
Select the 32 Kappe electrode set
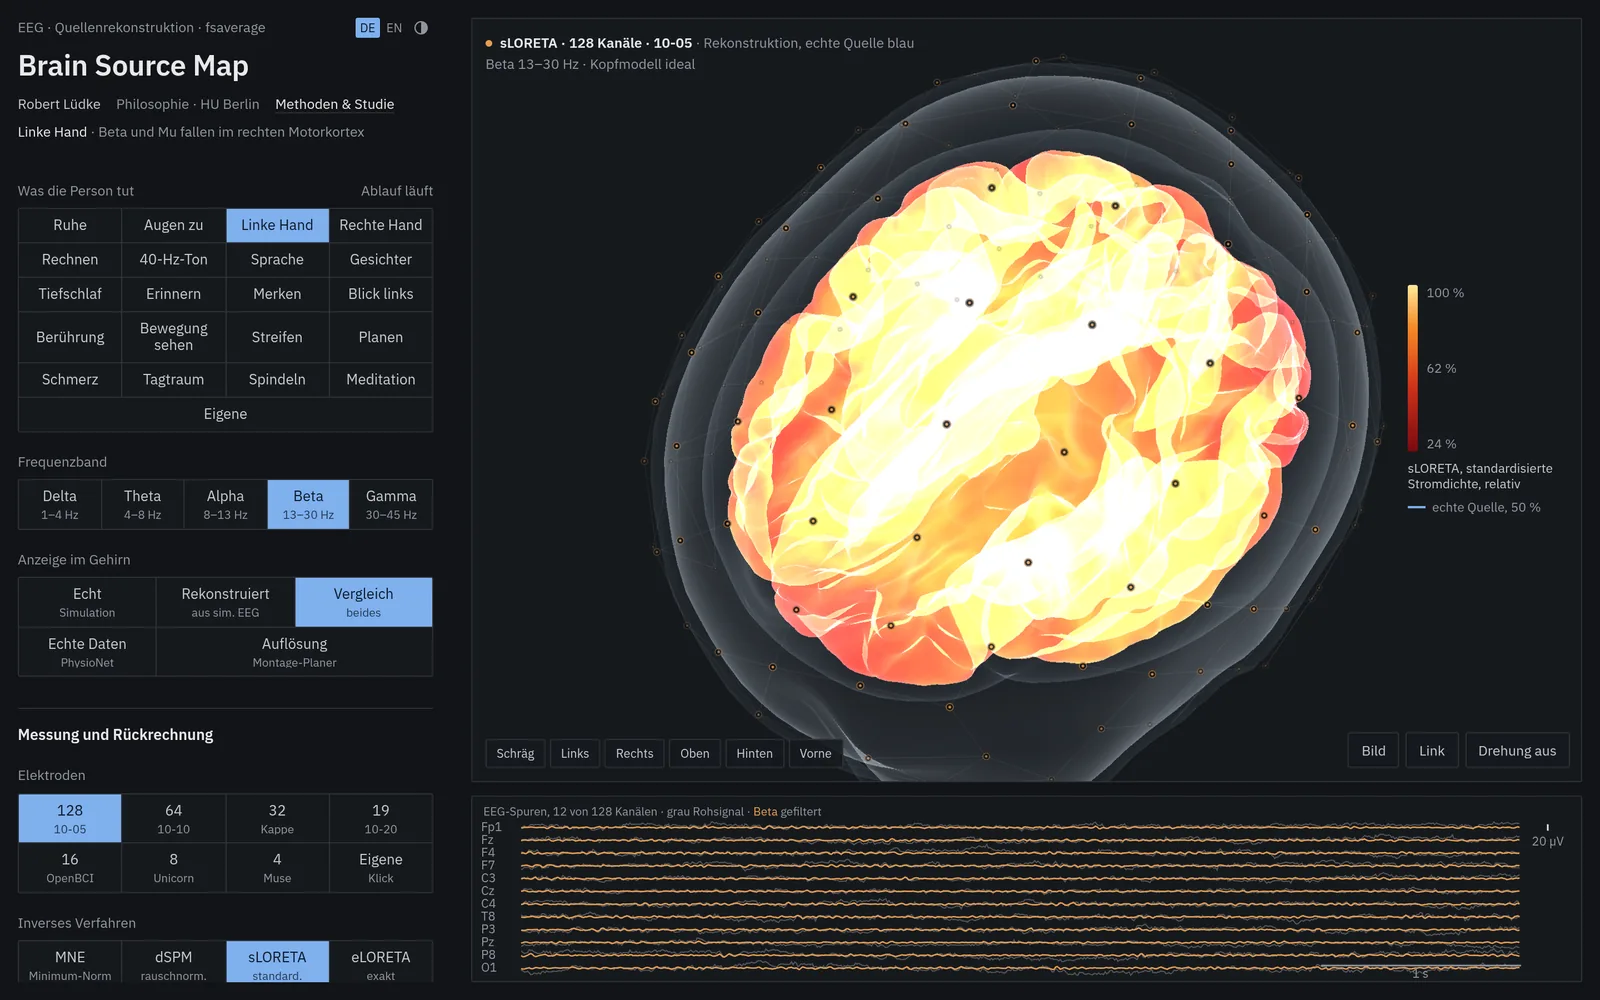coord(277,818)
